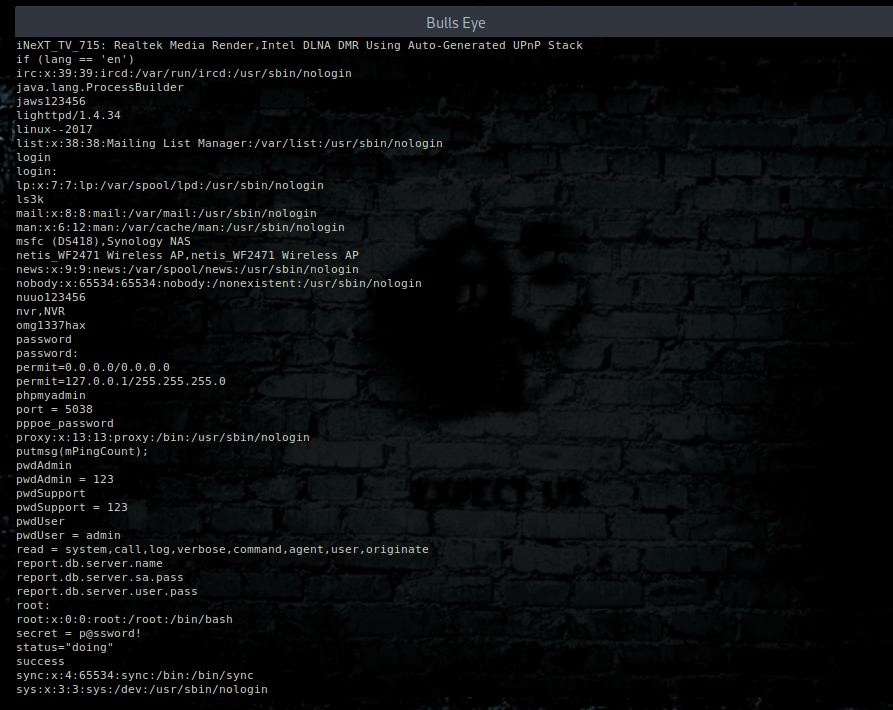The height and width of the screenshot is (710, 893).
Task: Select 'msfc (DS418),Synology NAS' line
Action: [x=103, y=241]
